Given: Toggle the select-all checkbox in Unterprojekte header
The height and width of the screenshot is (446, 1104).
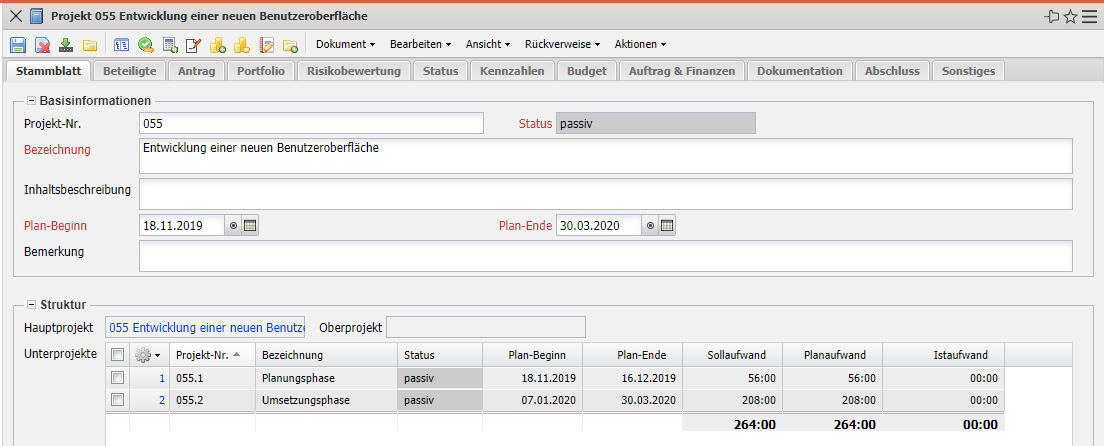Looking at the screenshot, I should tap(118, 354).
